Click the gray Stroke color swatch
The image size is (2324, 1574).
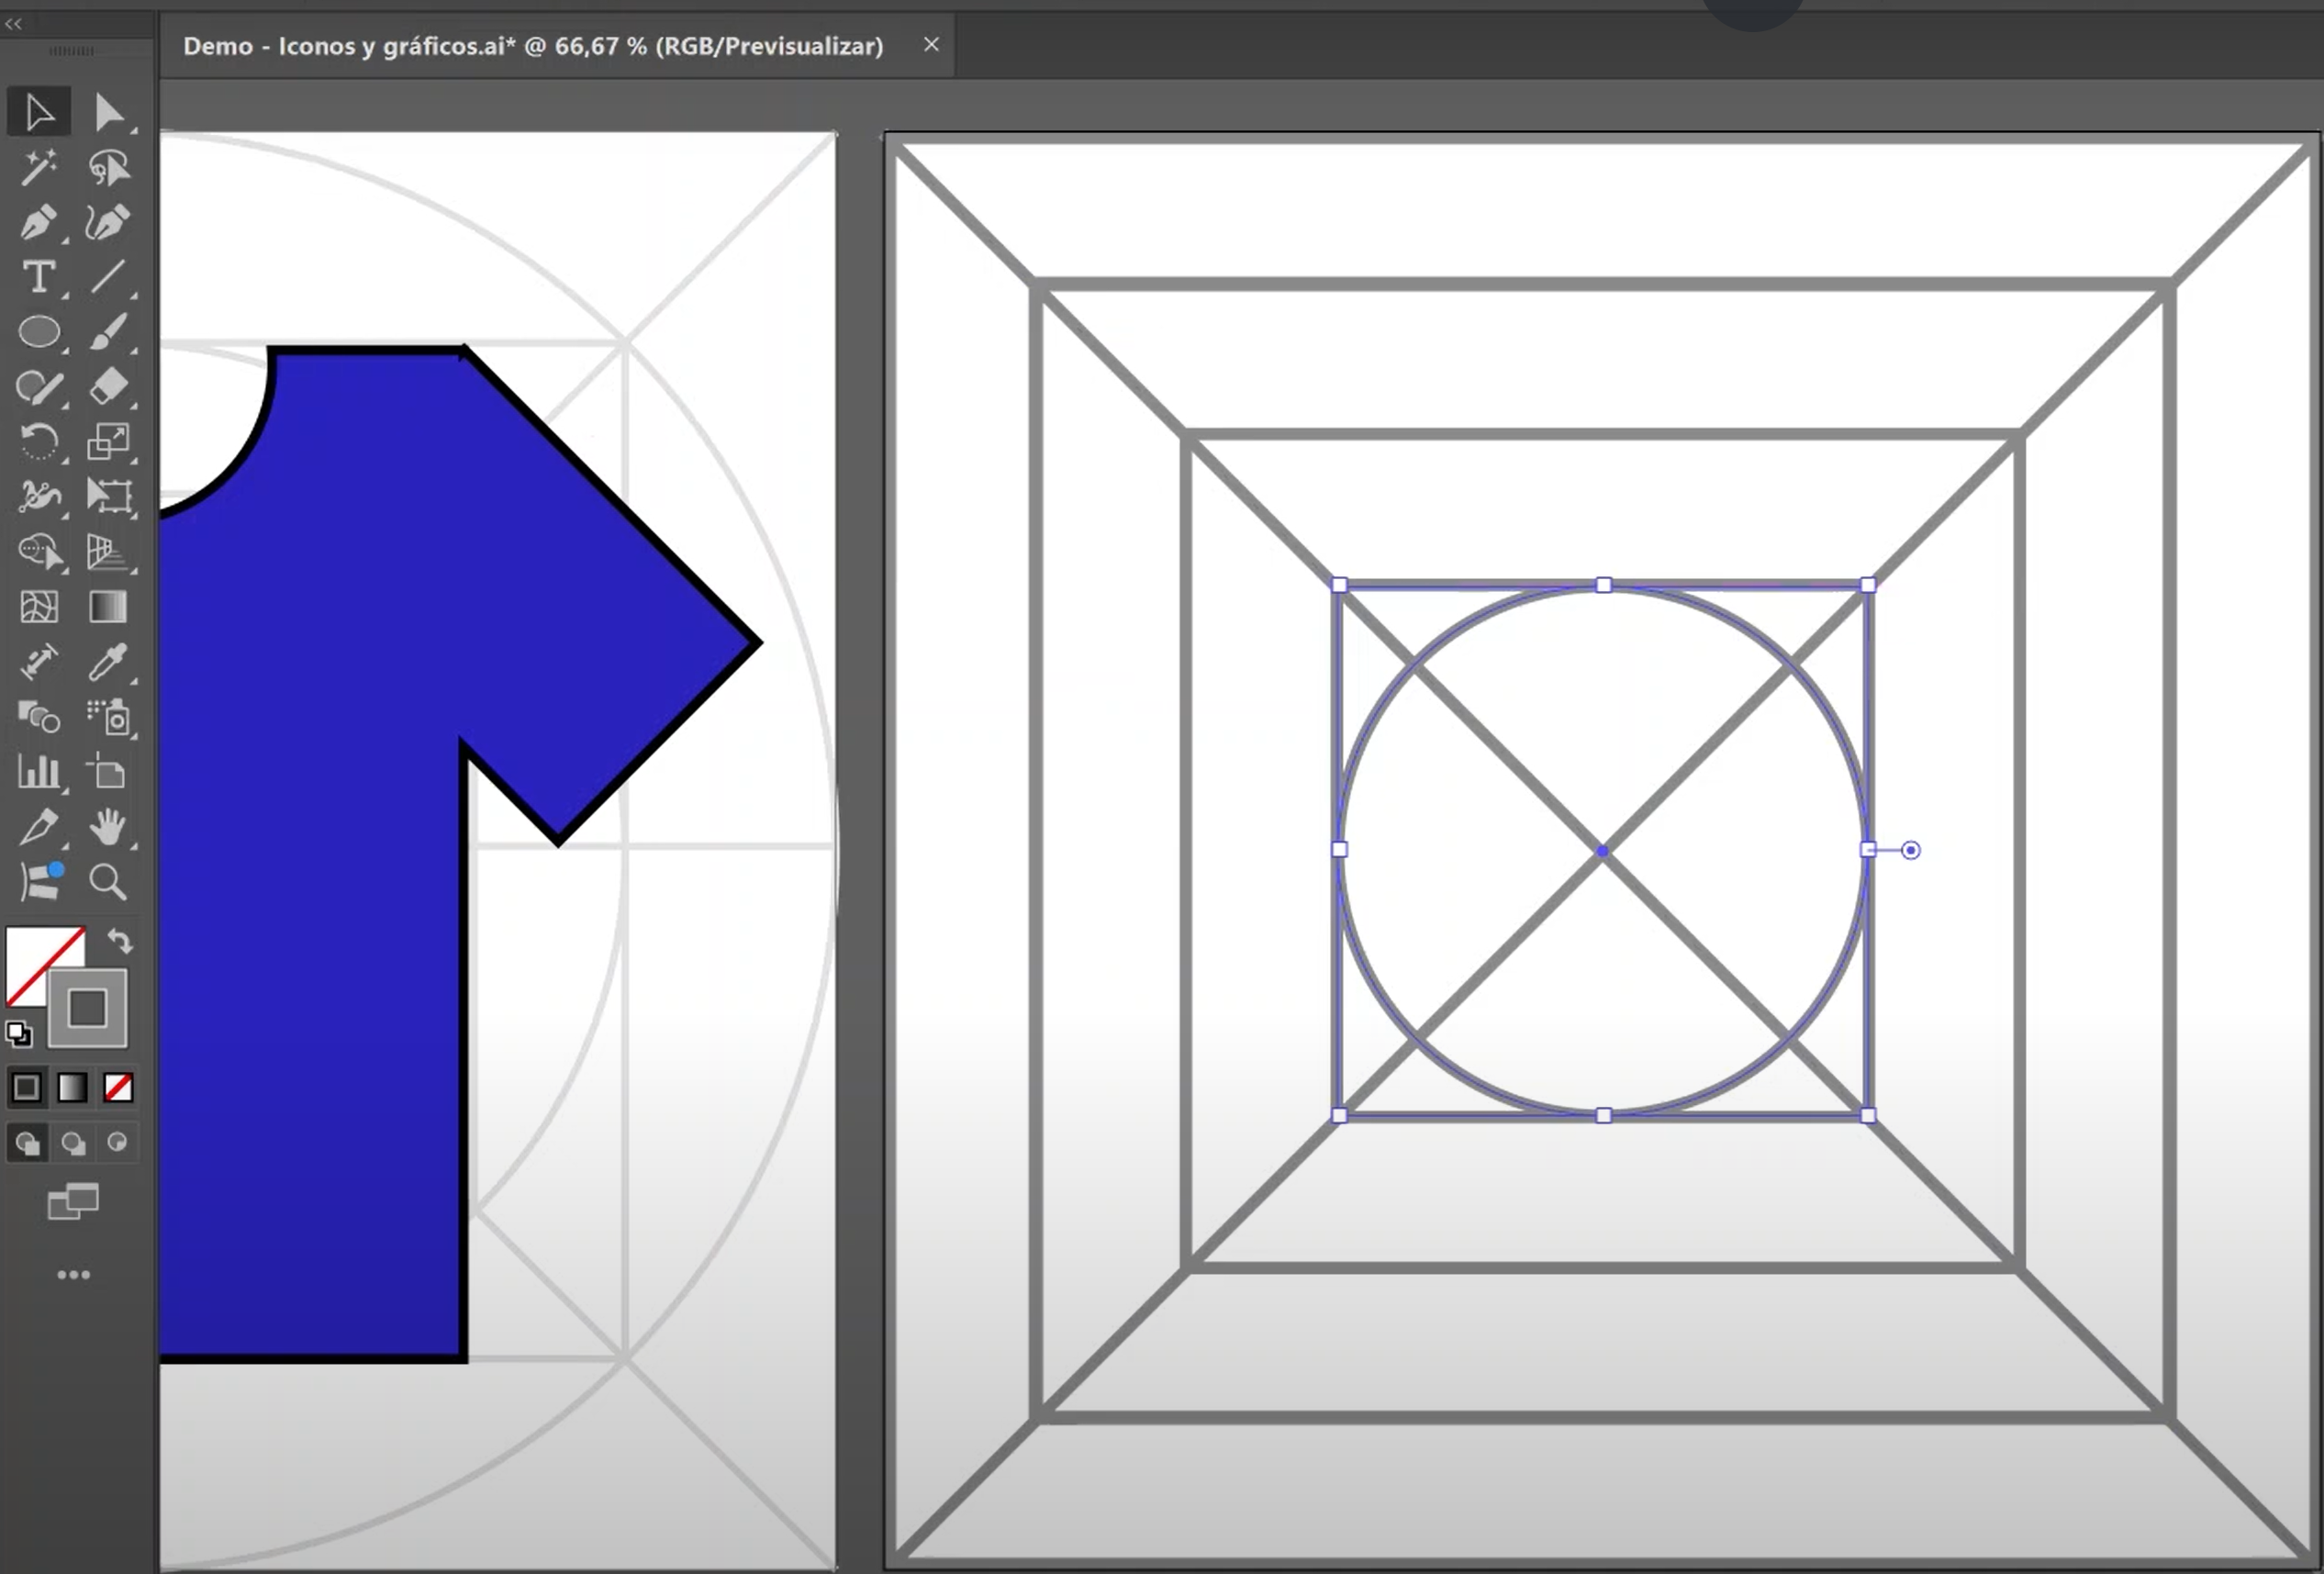tap(88, 1008)
